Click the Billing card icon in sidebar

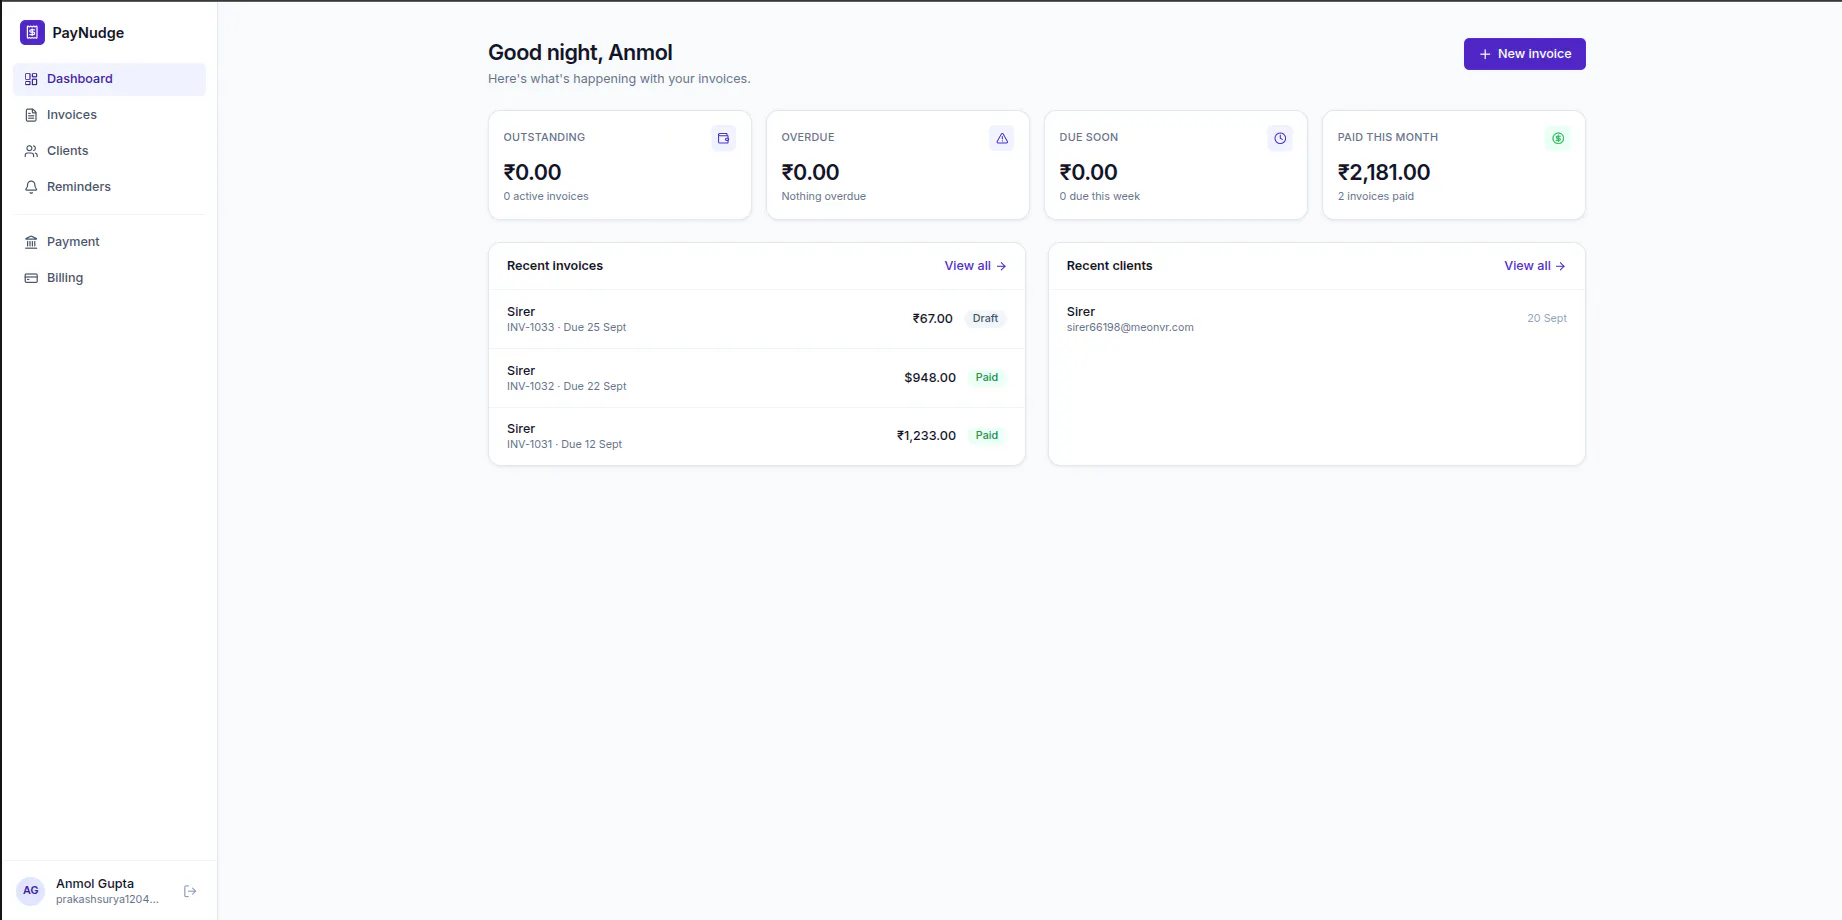pos(31,278)
